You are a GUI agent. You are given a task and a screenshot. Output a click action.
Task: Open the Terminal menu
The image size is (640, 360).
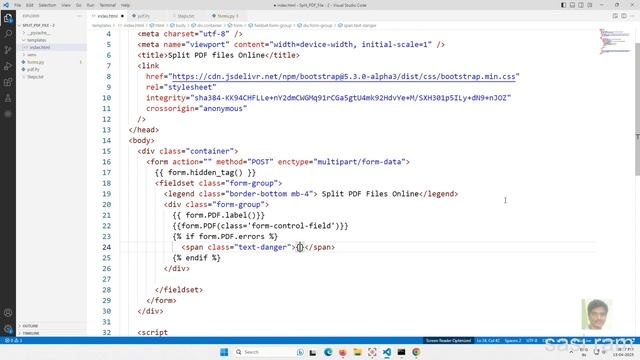[108, 5]
